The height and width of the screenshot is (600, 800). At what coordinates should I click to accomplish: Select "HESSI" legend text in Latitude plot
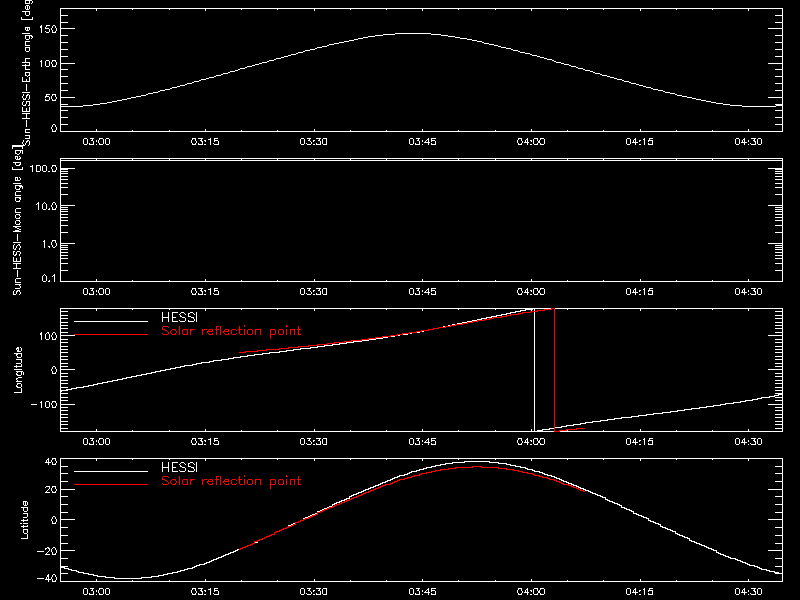click(x=179, y=467)
